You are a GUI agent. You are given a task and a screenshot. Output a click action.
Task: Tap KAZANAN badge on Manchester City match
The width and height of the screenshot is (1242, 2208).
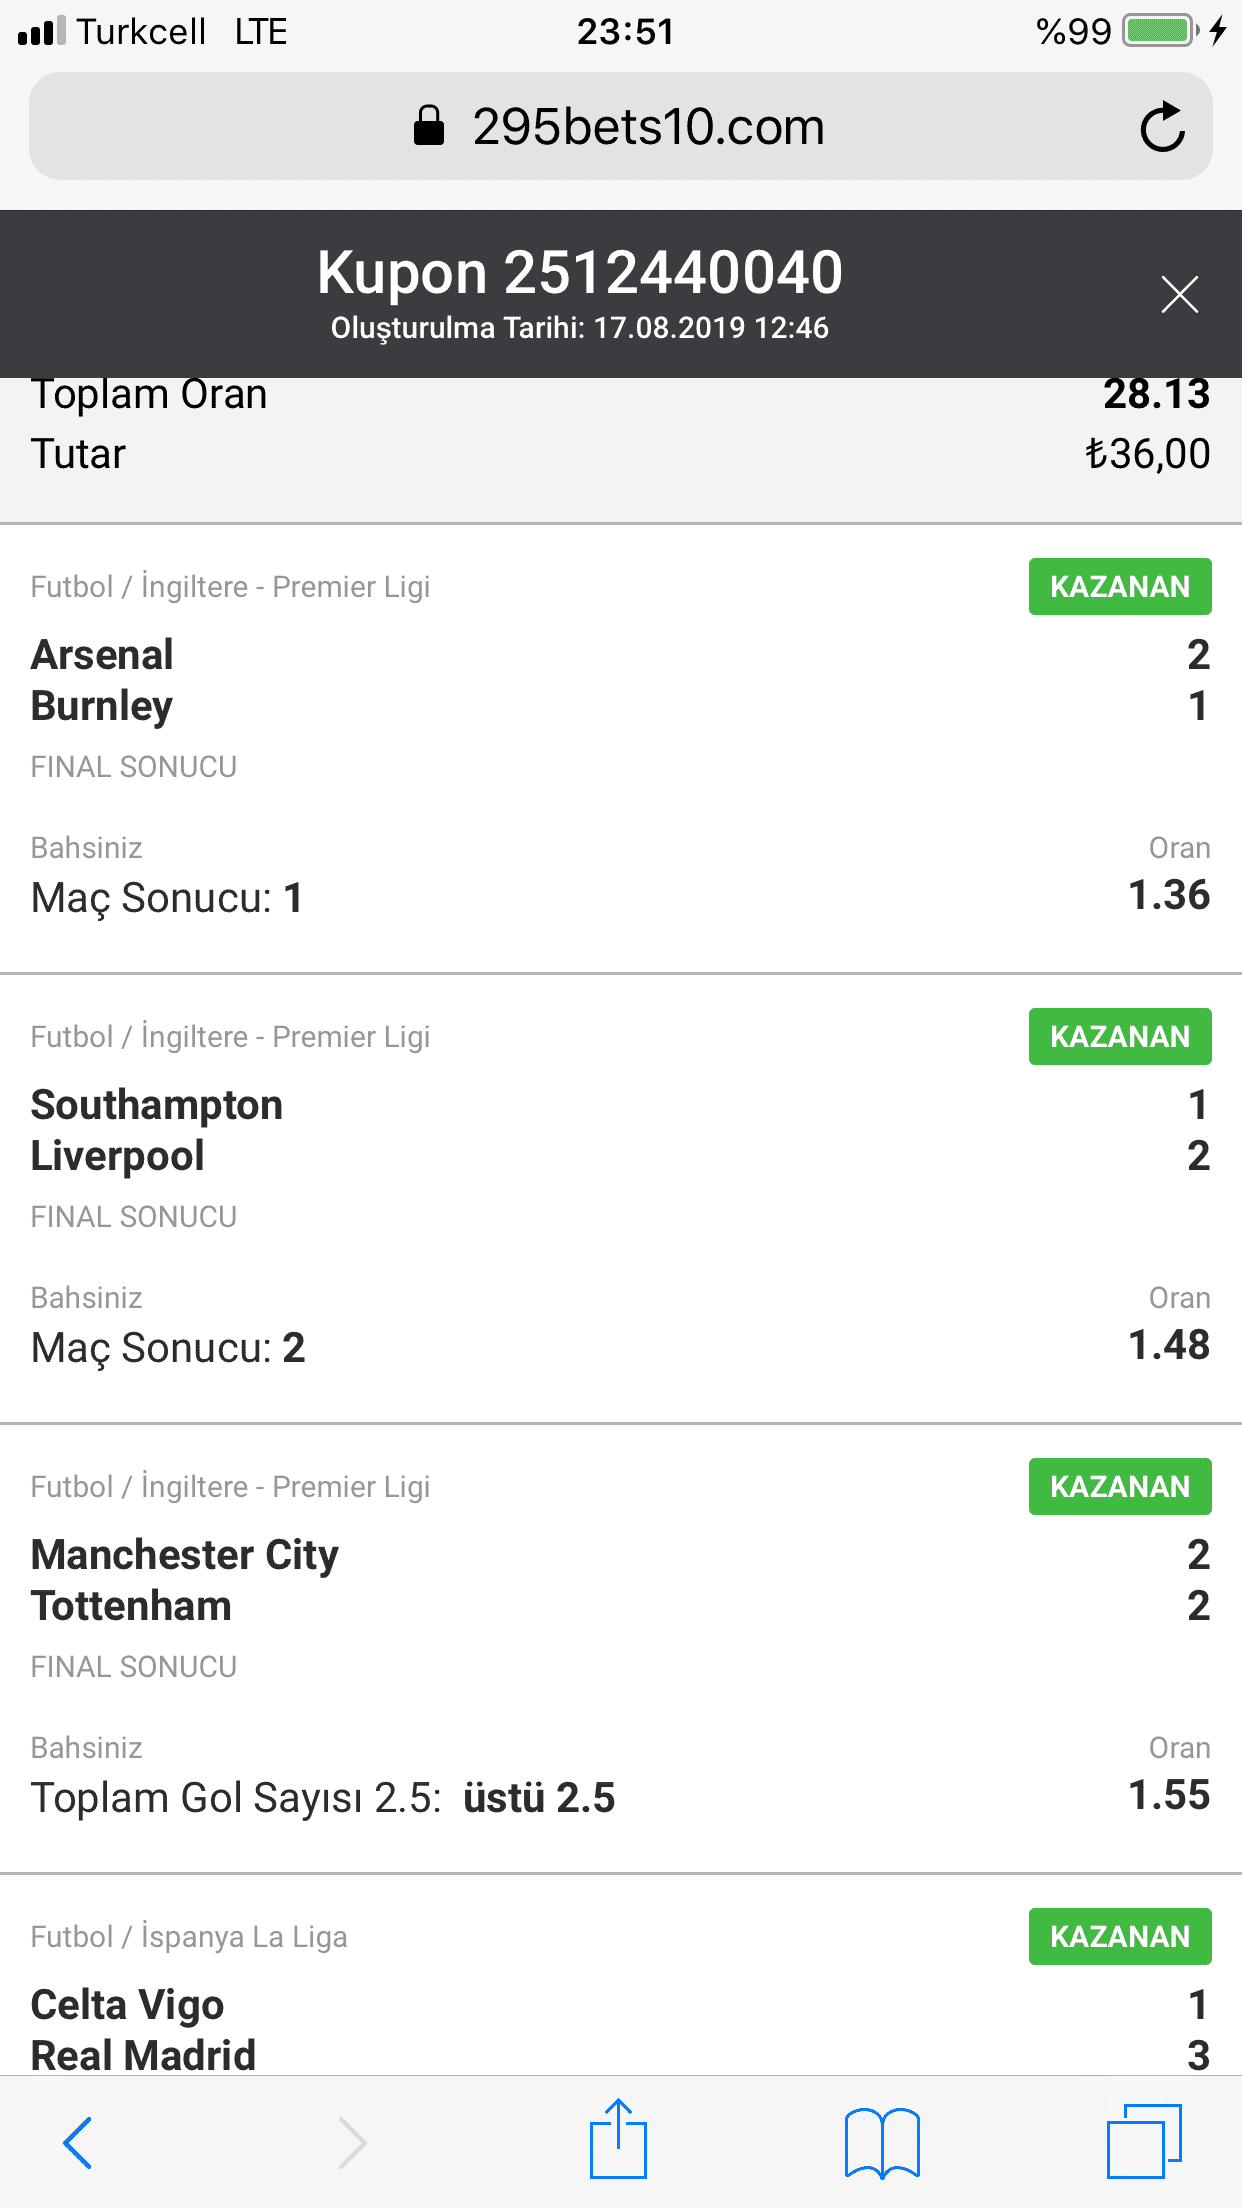coord(1120,1486)
